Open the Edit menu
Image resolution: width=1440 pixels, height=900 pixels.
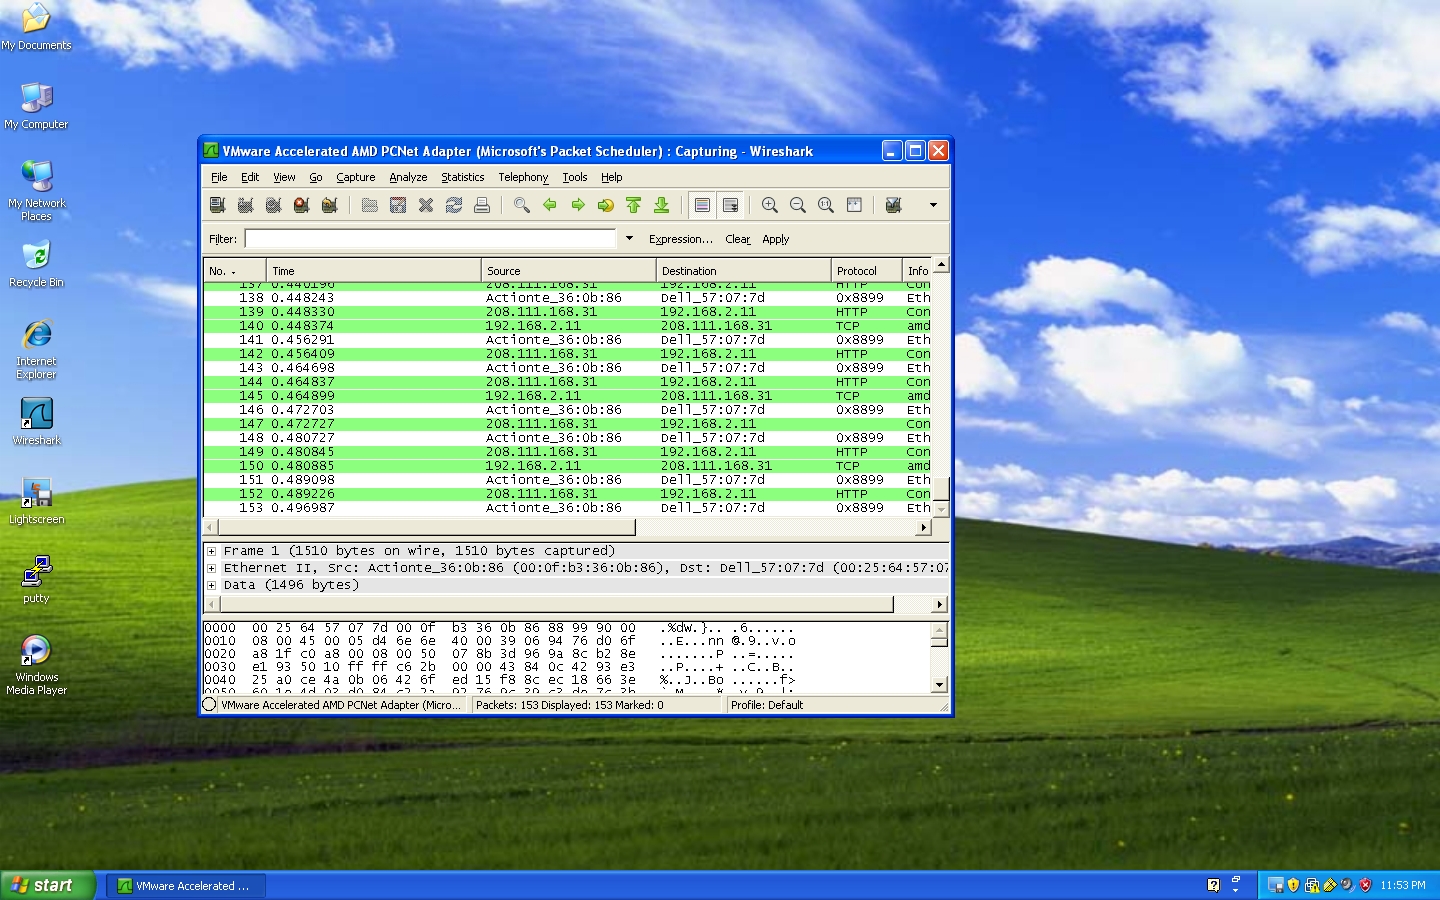[250, 177]
